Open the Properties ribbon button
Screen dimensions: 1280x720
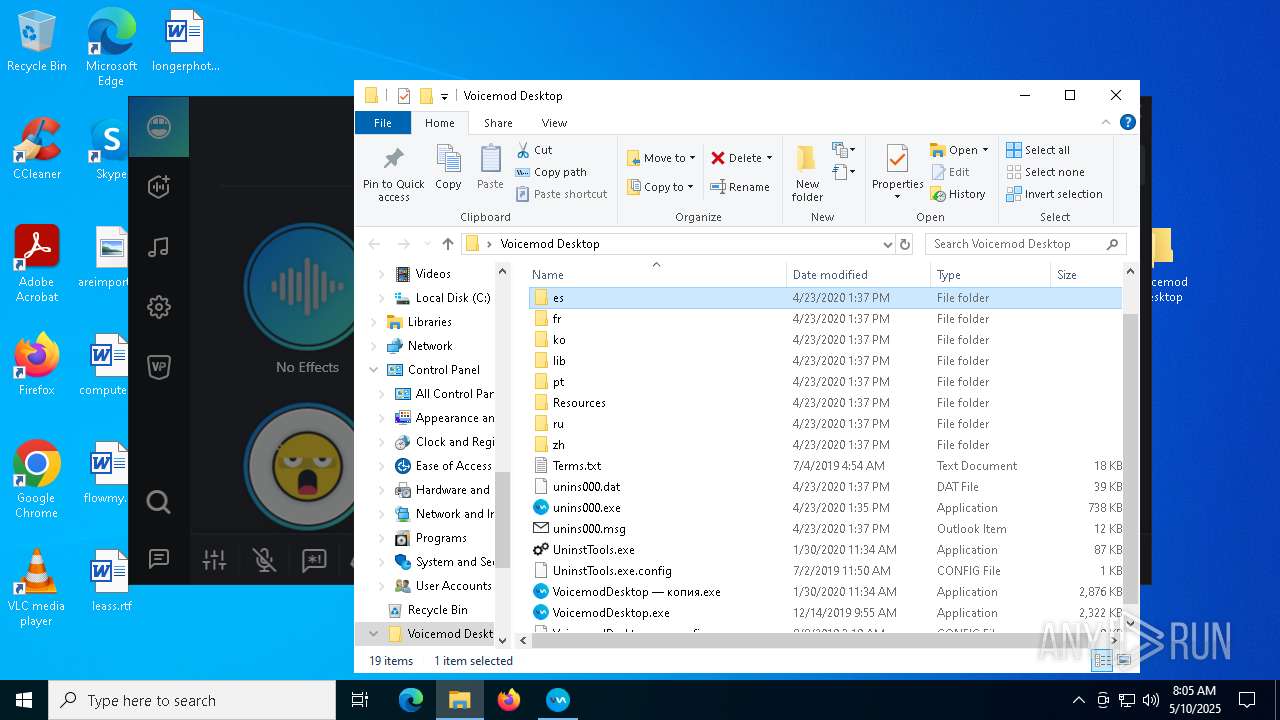coord(897,171)
